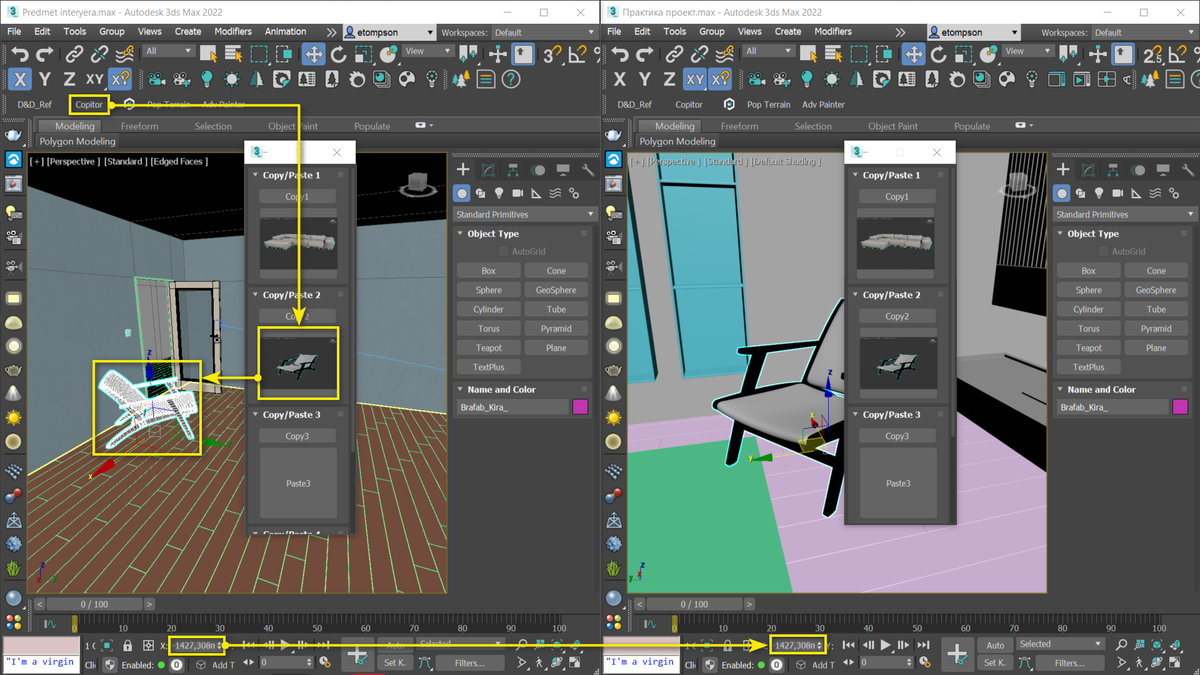Open the Tools menu
Image resolution: width=1200 pixels, height=675 pixels.
pos(74,31)
